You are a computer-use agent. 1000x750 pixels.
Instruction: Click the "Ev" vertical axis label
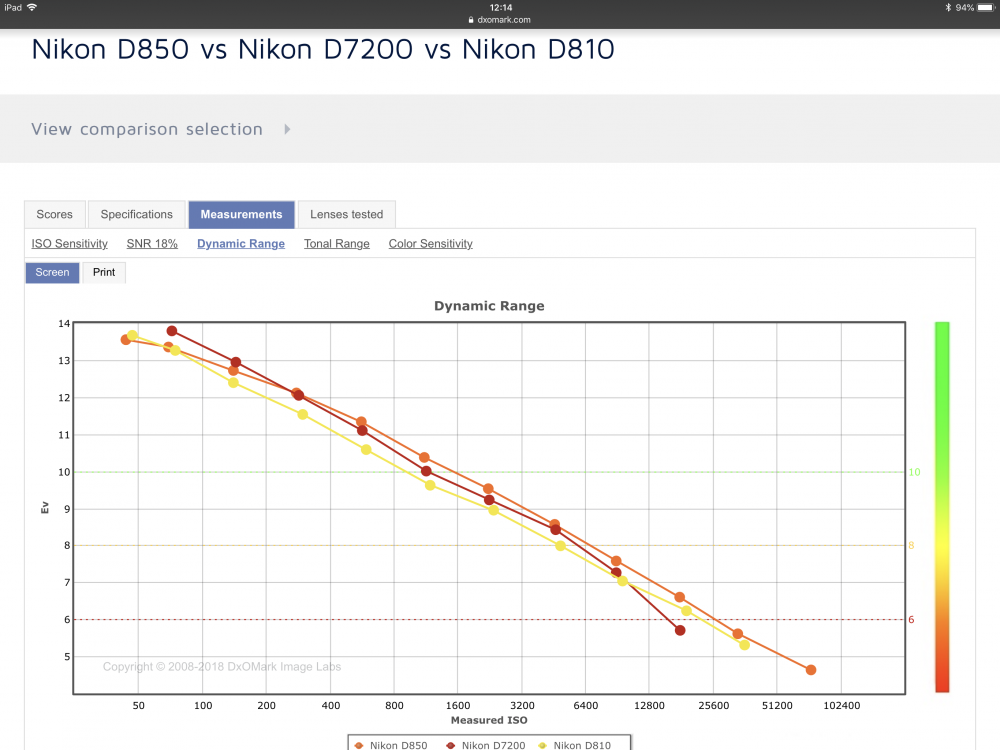click(x=45, y=508)
